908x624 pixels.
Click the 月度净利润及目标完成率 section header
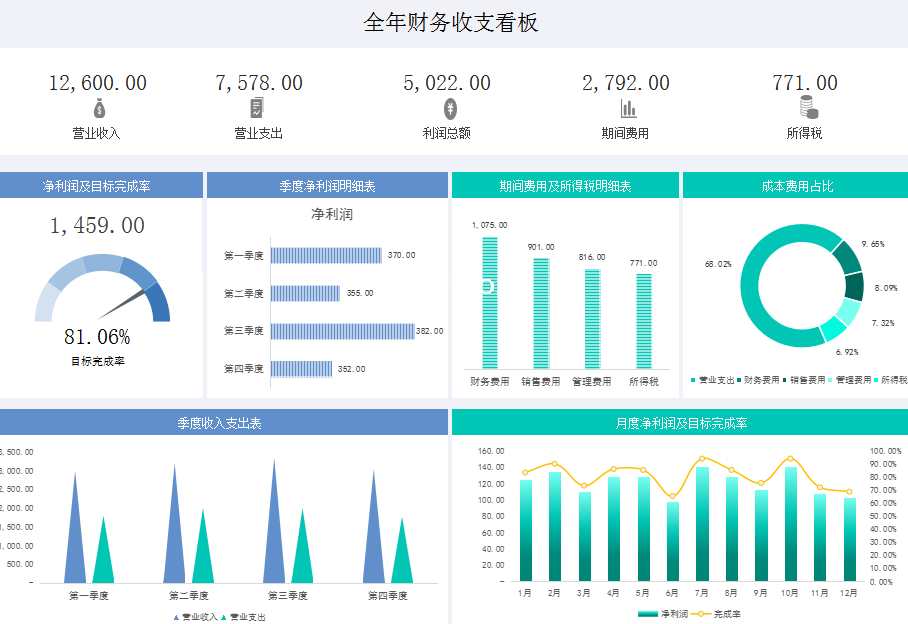coord(680,423)
